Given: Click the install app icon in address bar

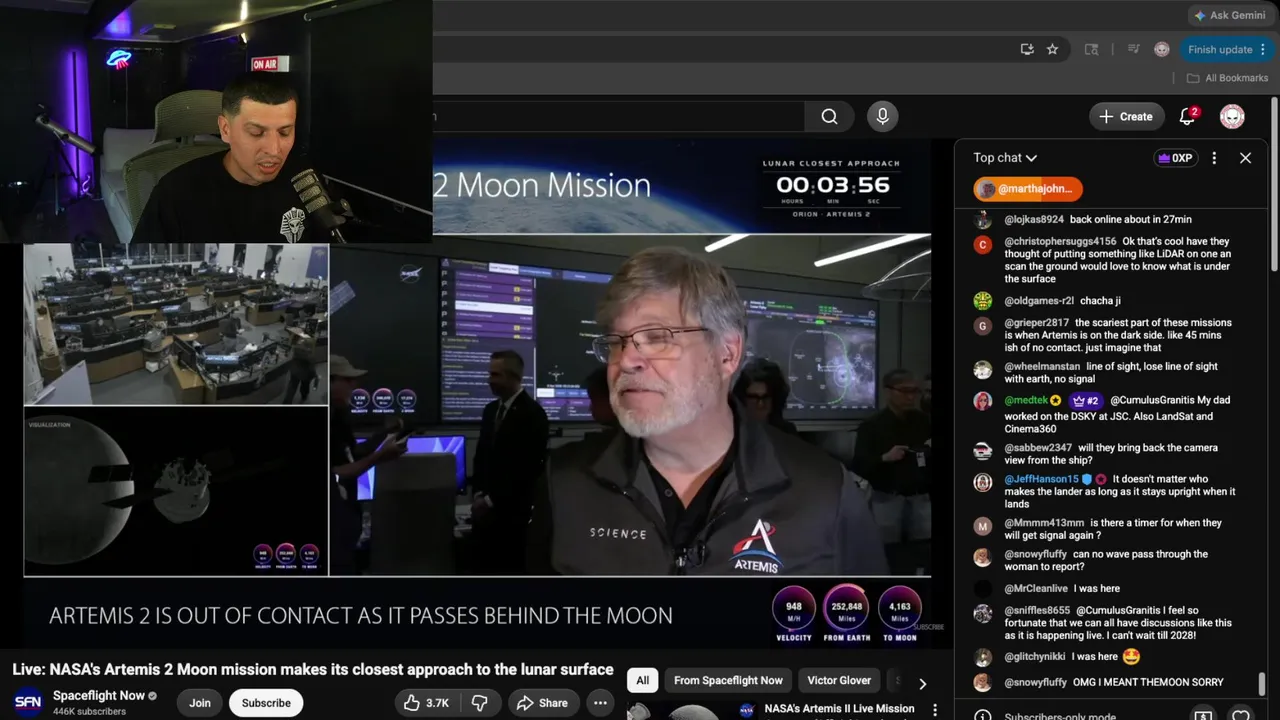Looking at the screenshot, I should pyautogui.click(x=1027, y=49).
